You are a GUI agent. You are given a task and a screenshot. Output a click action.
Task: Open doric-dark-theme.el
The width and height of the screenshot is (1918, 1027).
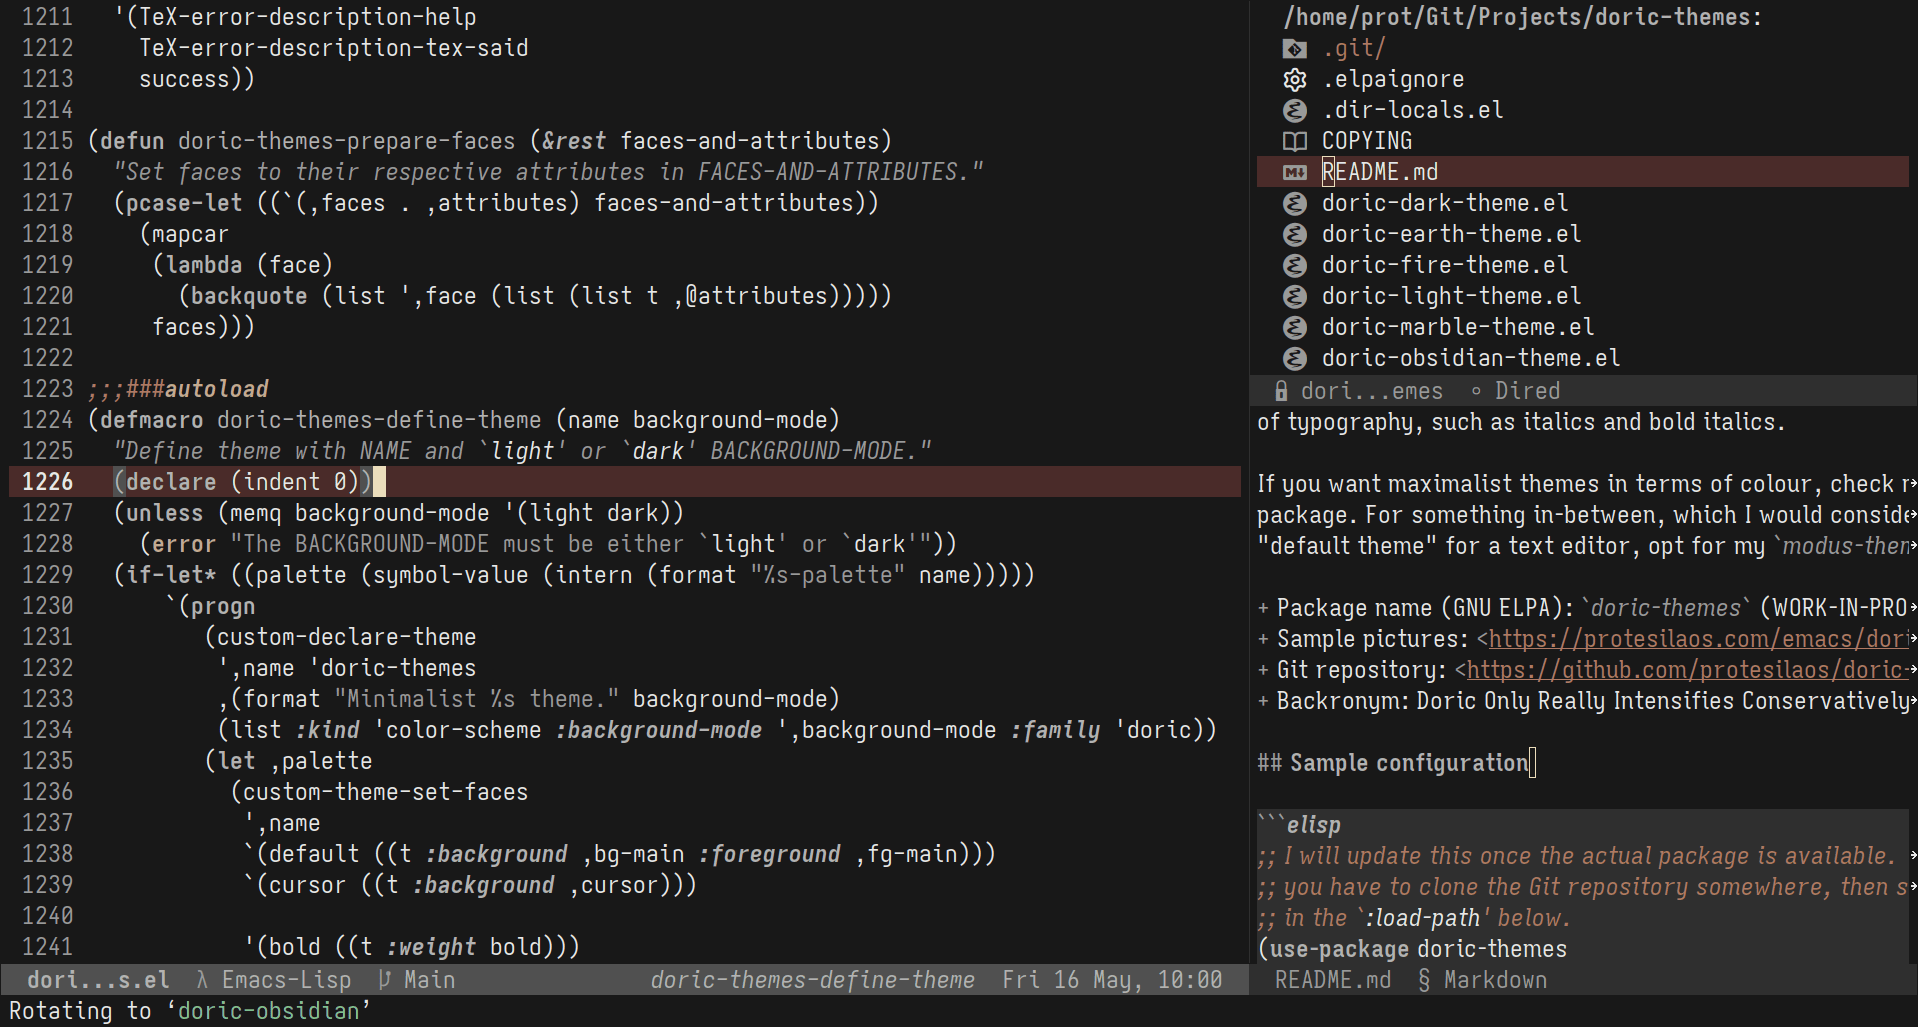click(1445, 203)
